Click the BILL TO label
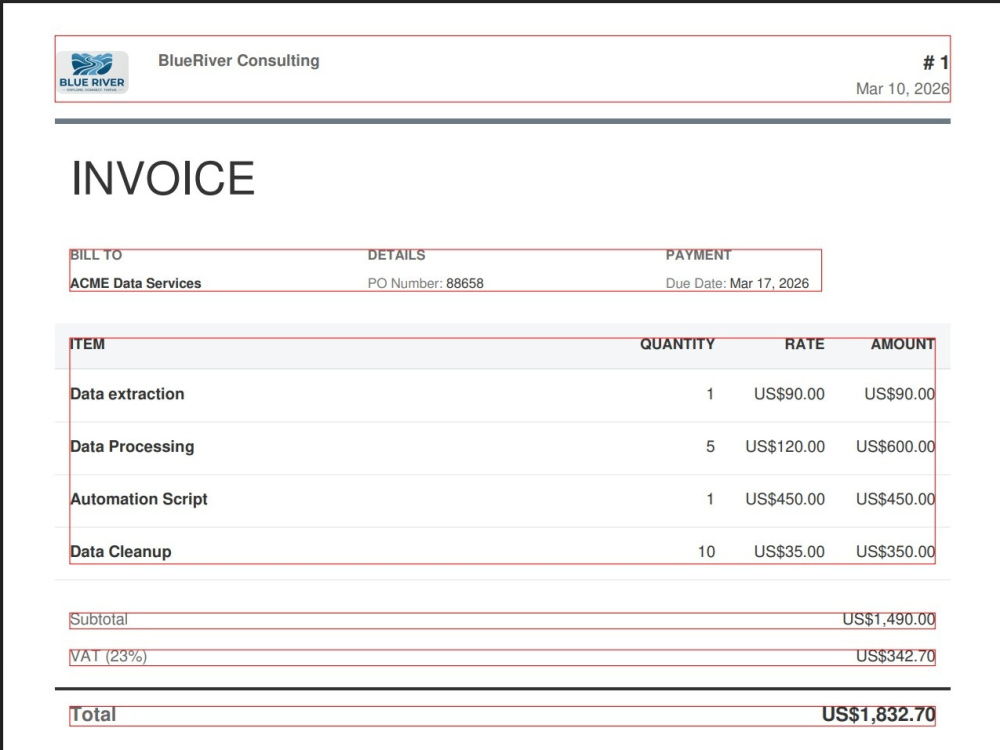 96,255
